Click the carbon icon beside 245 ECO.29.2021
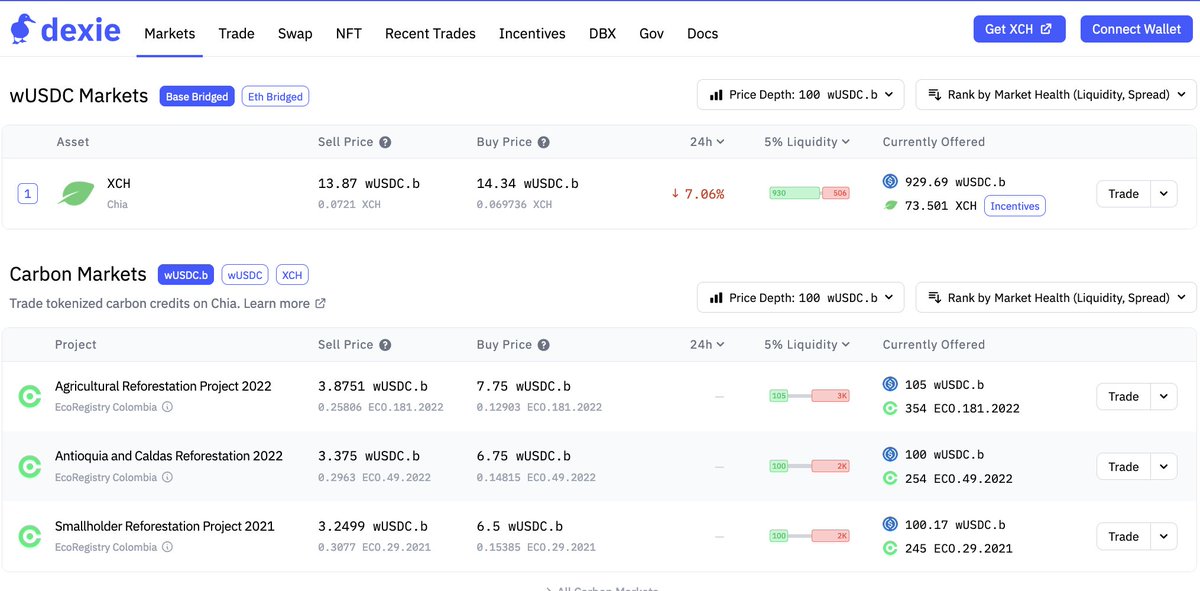 click(x=890, y=548)
